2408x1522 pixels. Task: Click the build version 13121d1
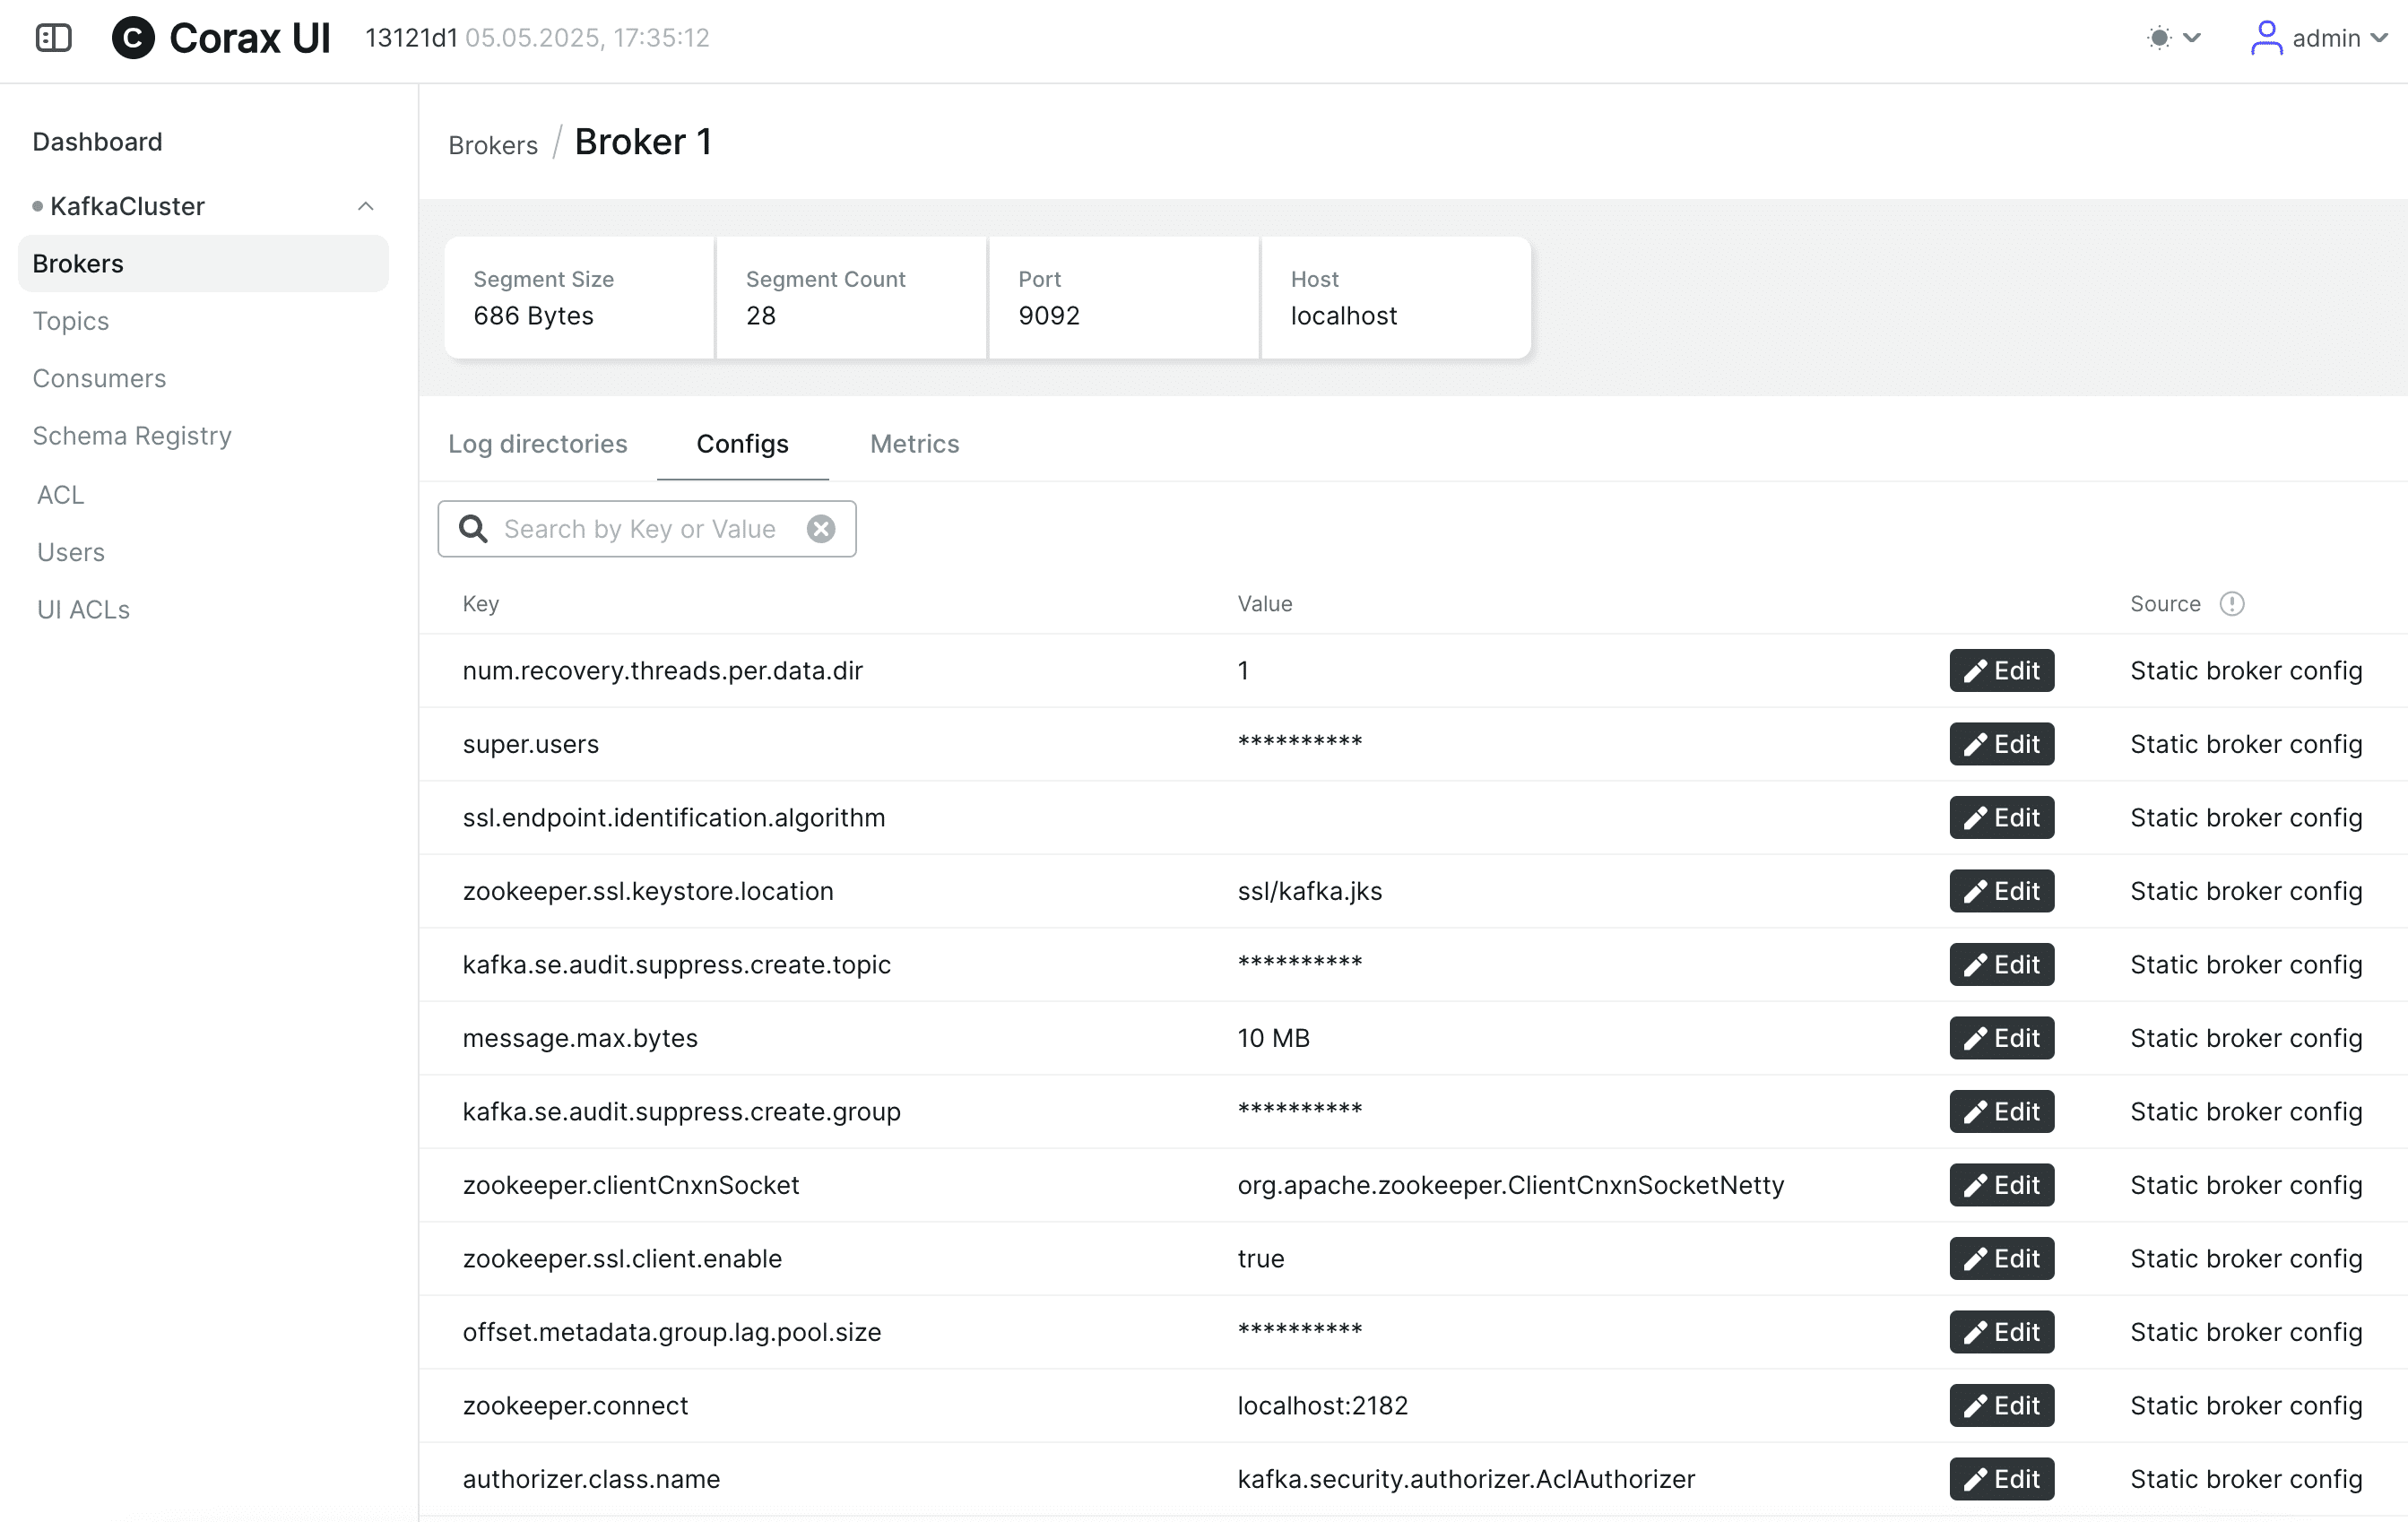coord(411,38)
